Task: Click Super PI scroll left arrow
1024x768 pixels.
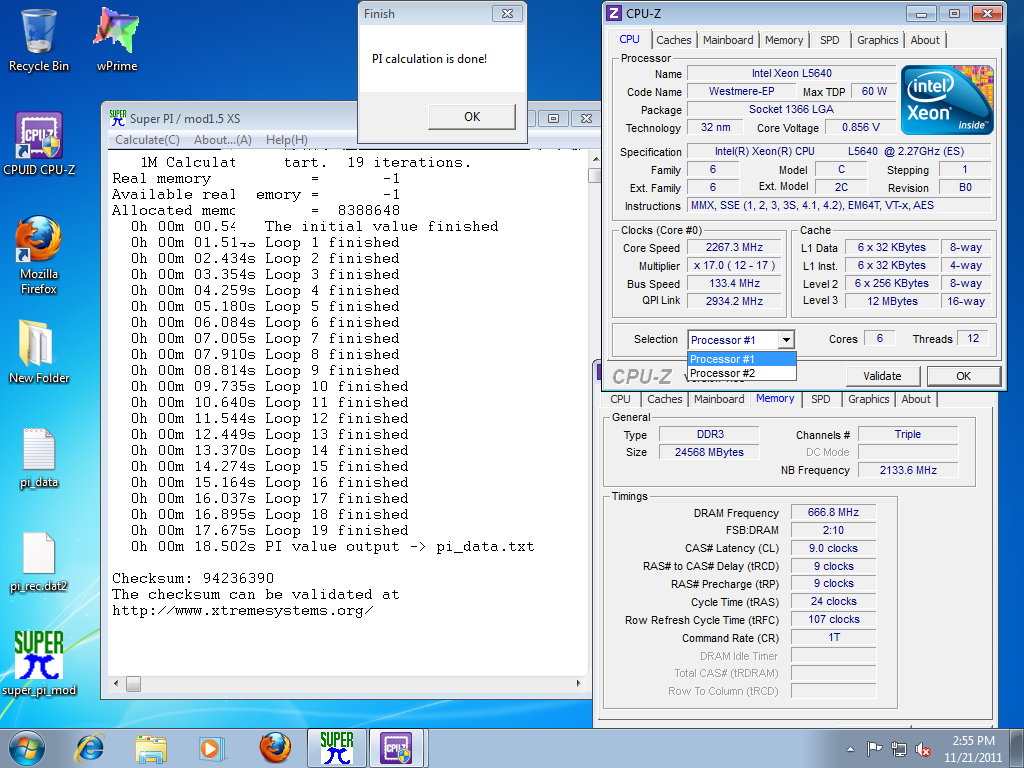Action: point(116,684)
